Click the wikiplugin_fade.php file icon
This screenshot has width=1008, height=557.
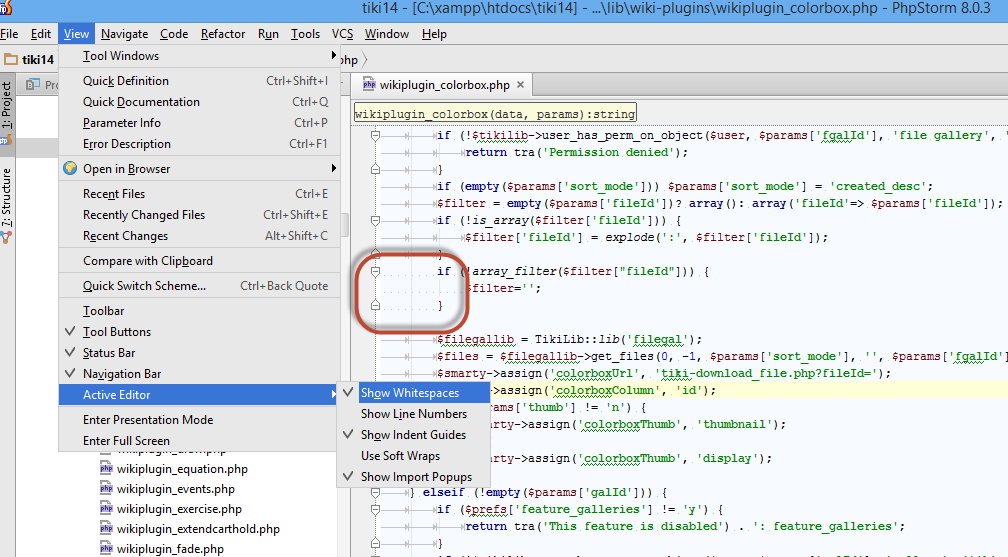click(x=106, y=549)
